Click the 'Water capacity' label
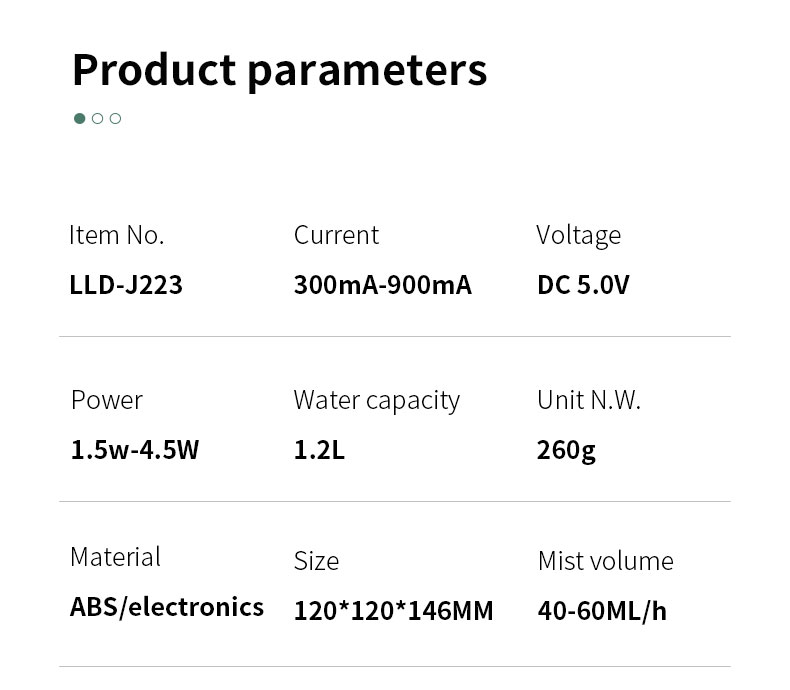790x690 pixels. [x=376, y=400]
